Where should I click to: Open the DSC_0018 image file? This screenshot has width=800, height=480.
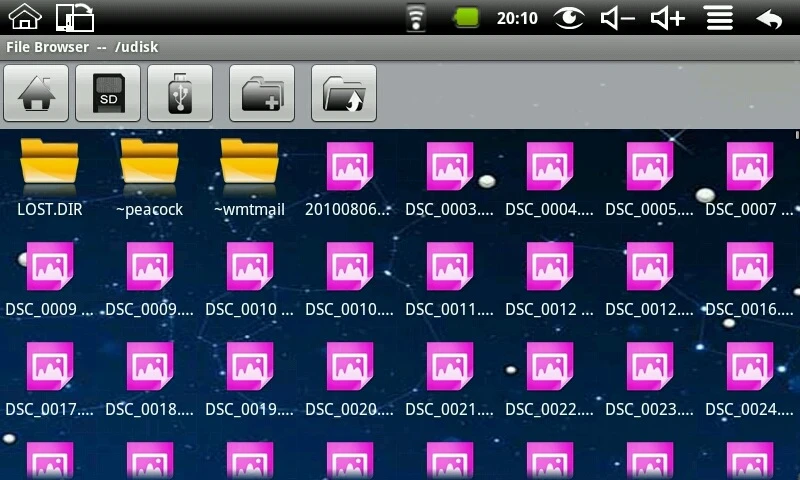[x=149, y=380]
